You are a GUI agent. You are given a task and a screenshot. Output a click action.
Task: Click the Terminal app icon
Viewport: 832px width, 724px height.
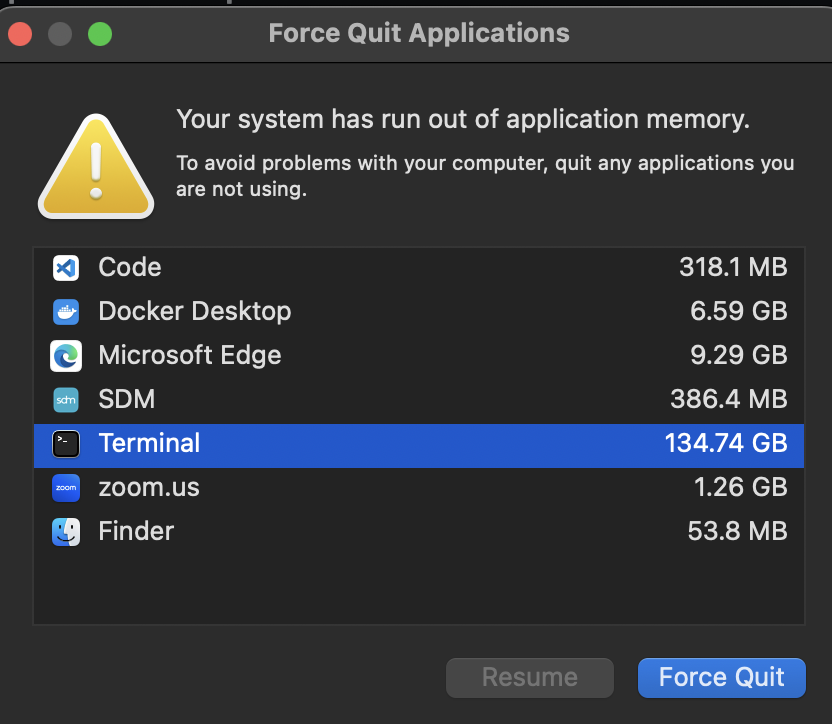coord(66,444)
